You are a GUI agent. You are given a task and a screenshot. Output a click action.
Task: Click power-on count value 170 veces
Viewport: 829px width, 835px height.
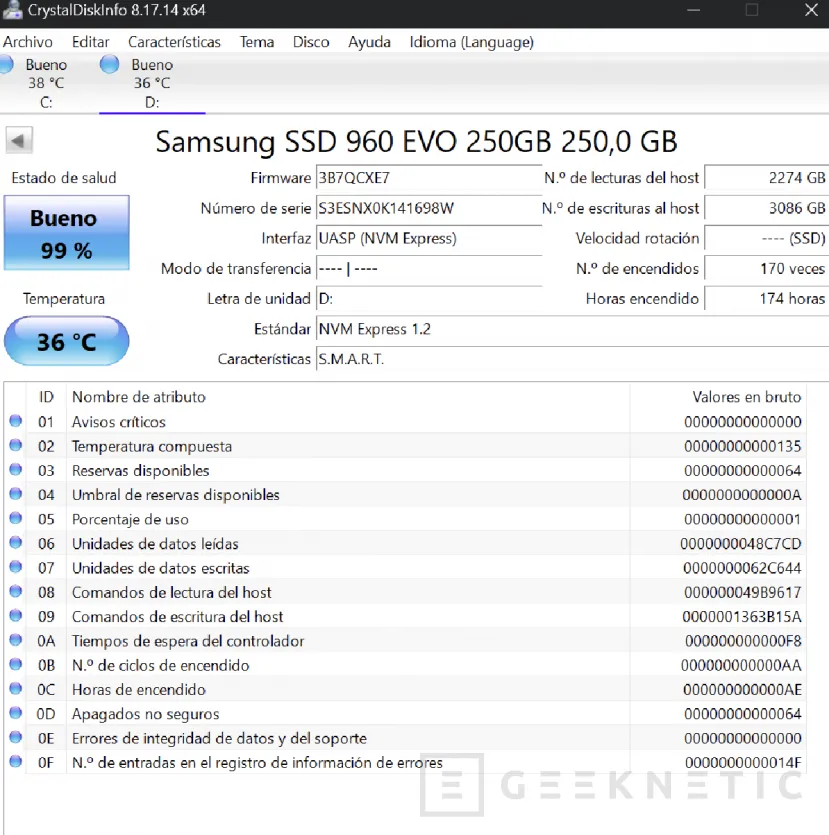[x=767, y=269]
